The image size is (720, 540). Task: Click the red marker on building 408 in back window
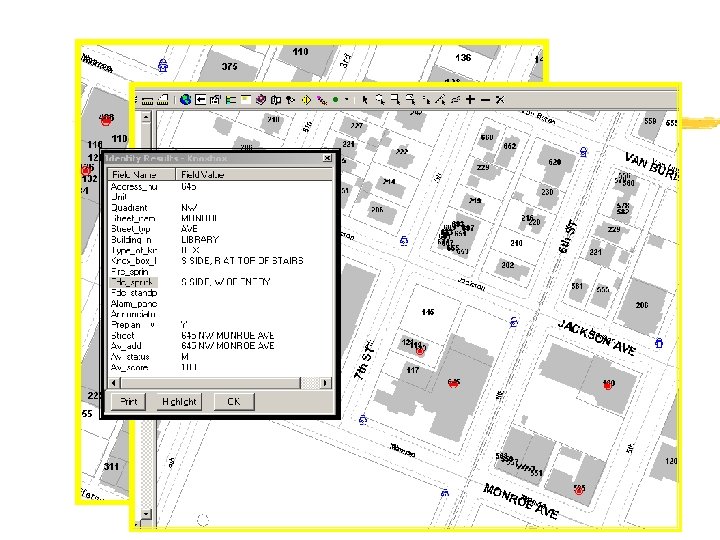tap(106, 120)
